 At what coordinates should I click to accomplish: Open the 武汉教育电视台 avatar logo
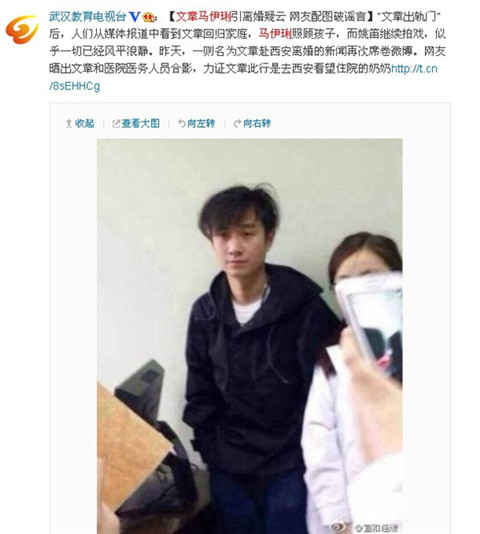(x=22, y=29)
